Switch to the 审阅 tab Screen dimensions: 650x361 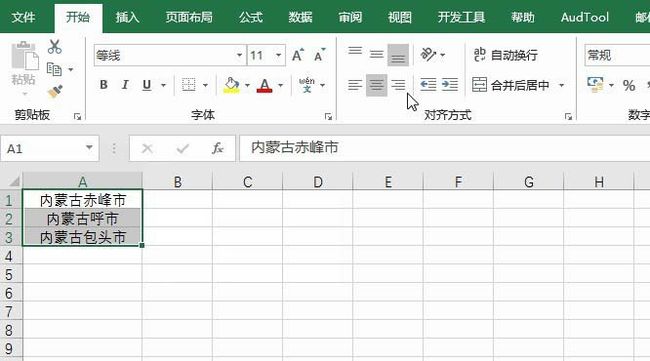[350, 17]
